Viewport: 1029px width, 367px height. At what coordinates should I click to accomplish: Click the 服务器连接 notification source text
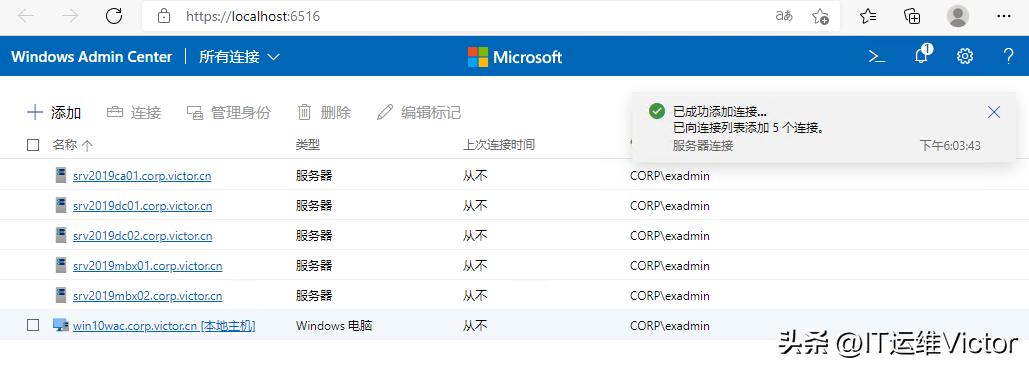click(x=703, y=145)
